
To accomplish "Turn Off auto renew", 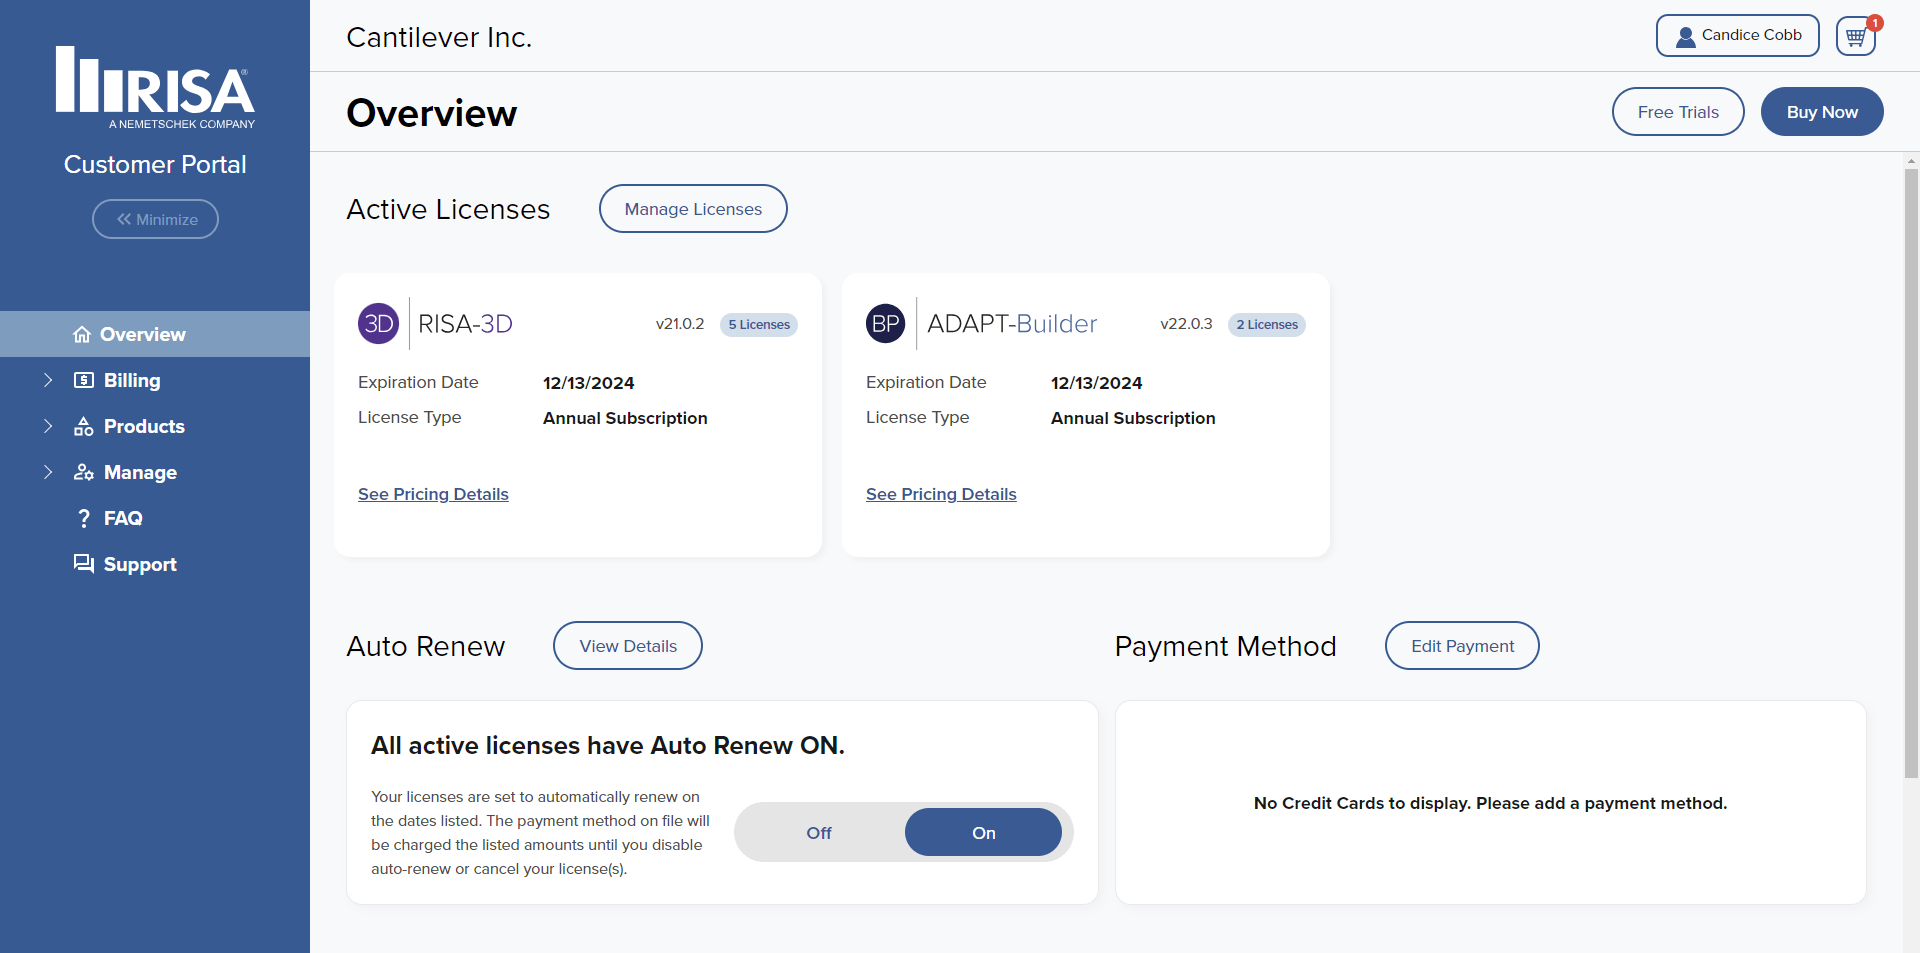I will [818, 832].
